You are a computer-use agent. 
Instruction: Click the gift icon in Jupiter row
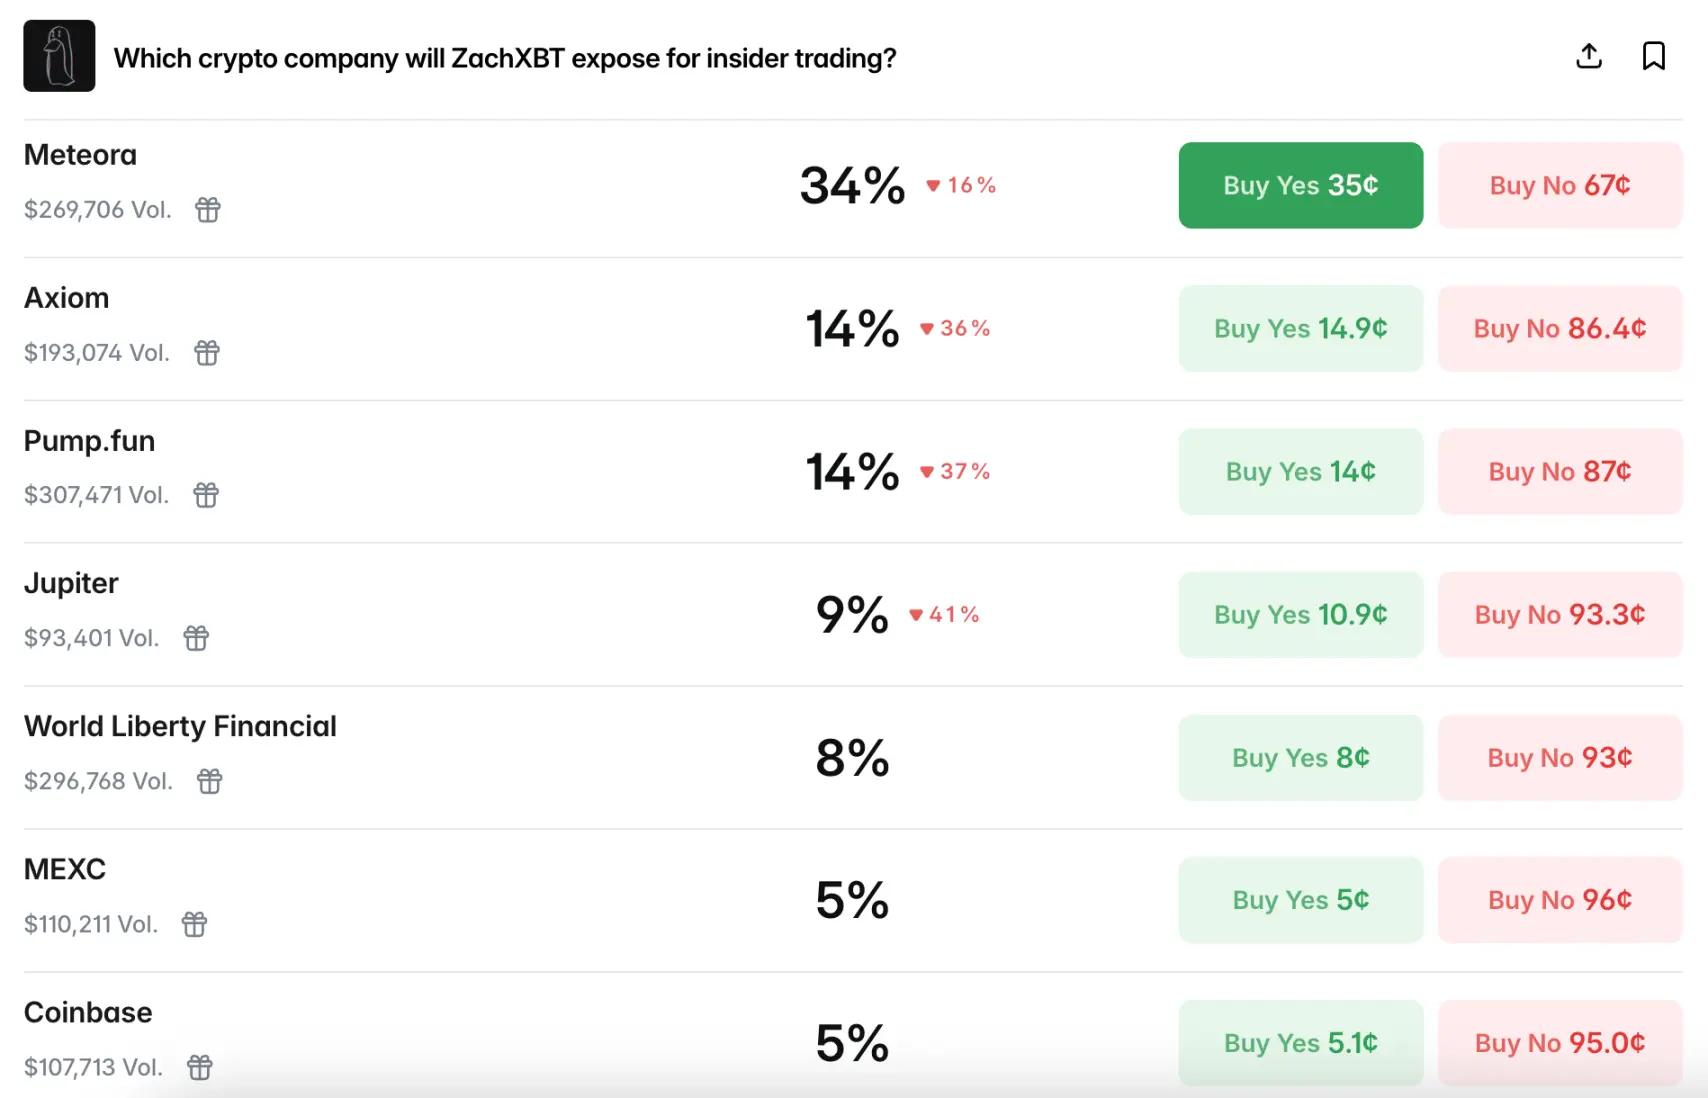click(x=196, y=638)
